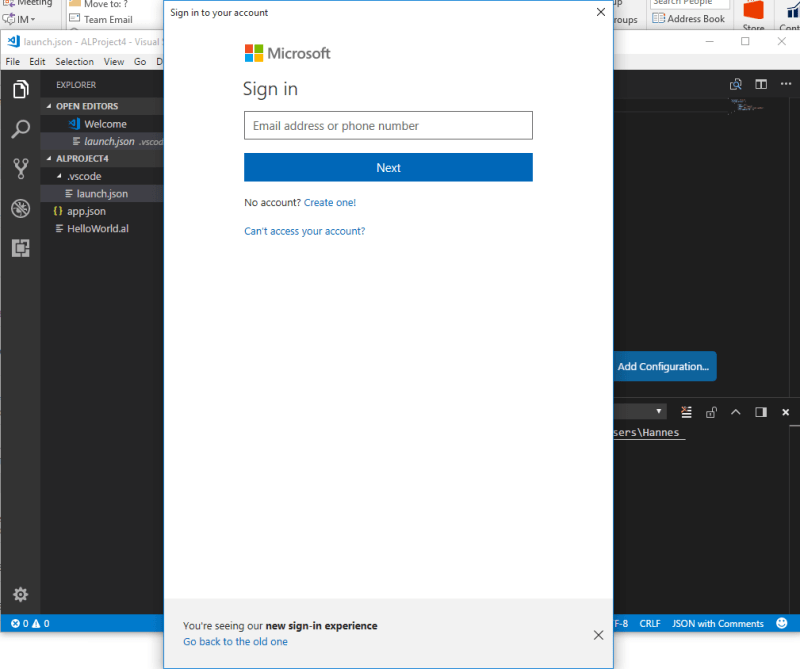The image size is (800, 669).
Task: Open HelloWorld.al in explorer
Action: click(x=102, y=229)
